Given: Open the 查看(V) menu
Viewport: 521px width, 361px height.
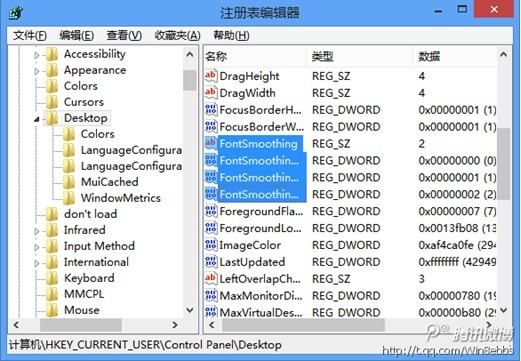Looking at the screenshot, I should point(124,35).
